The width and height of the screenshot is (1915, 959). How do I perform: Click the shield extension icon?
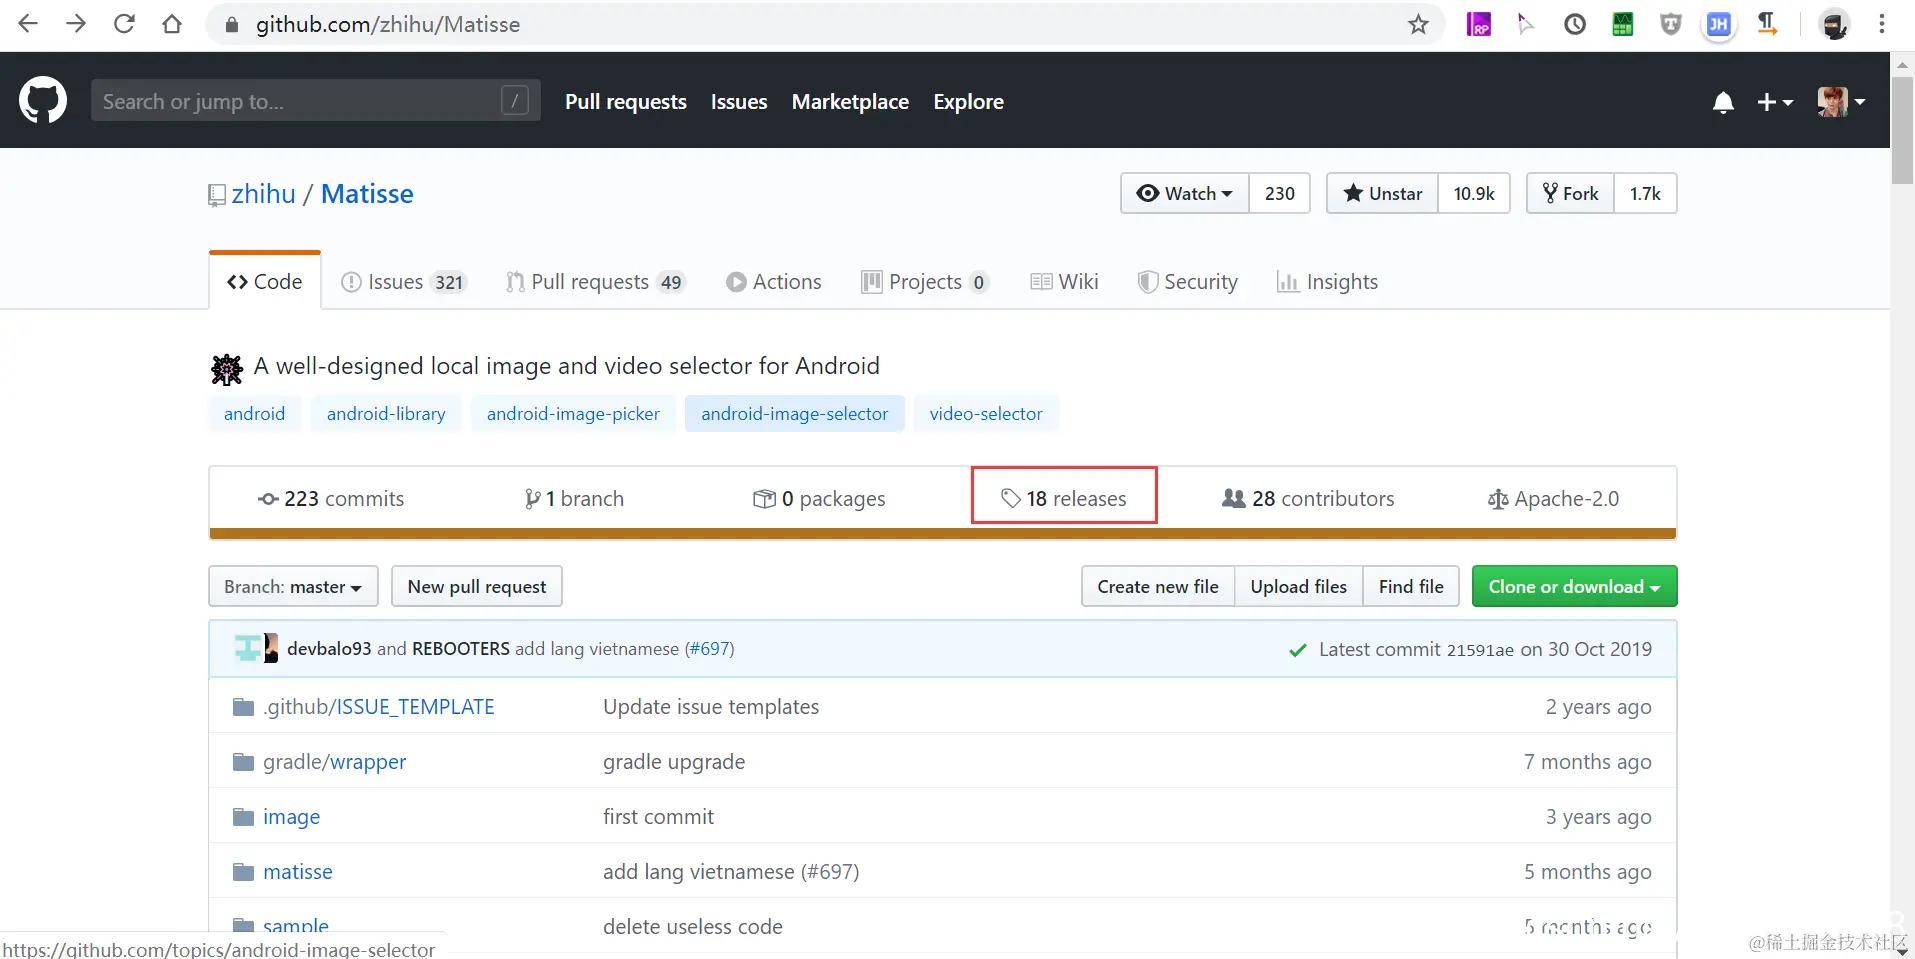click(1671, 24)
